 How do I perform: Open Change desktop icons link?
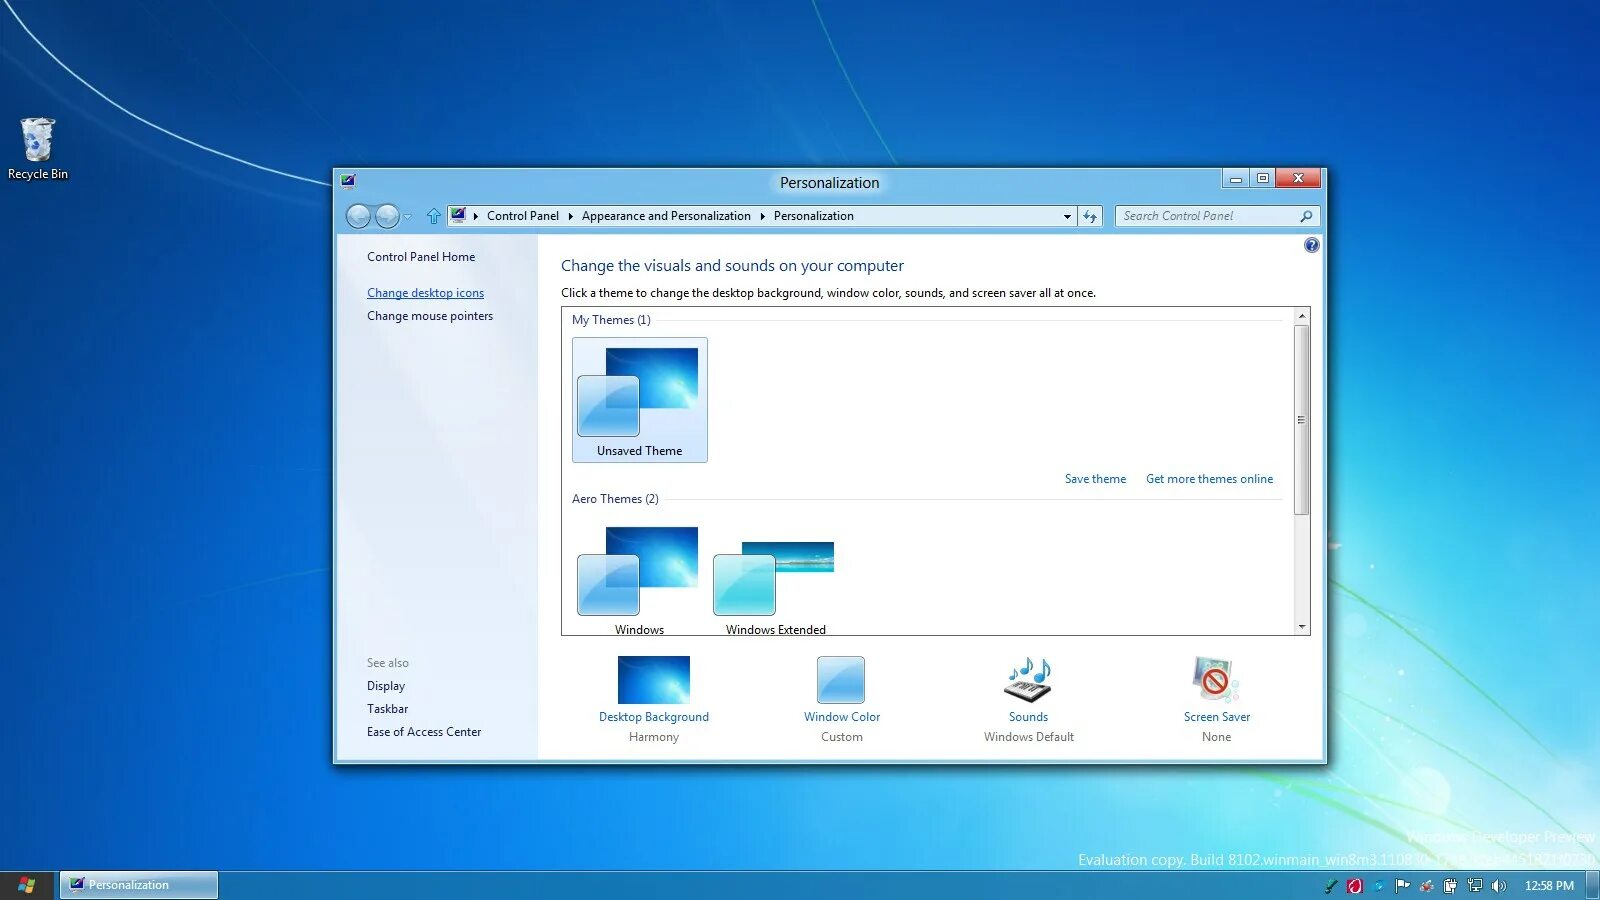(x=425, y=293)
